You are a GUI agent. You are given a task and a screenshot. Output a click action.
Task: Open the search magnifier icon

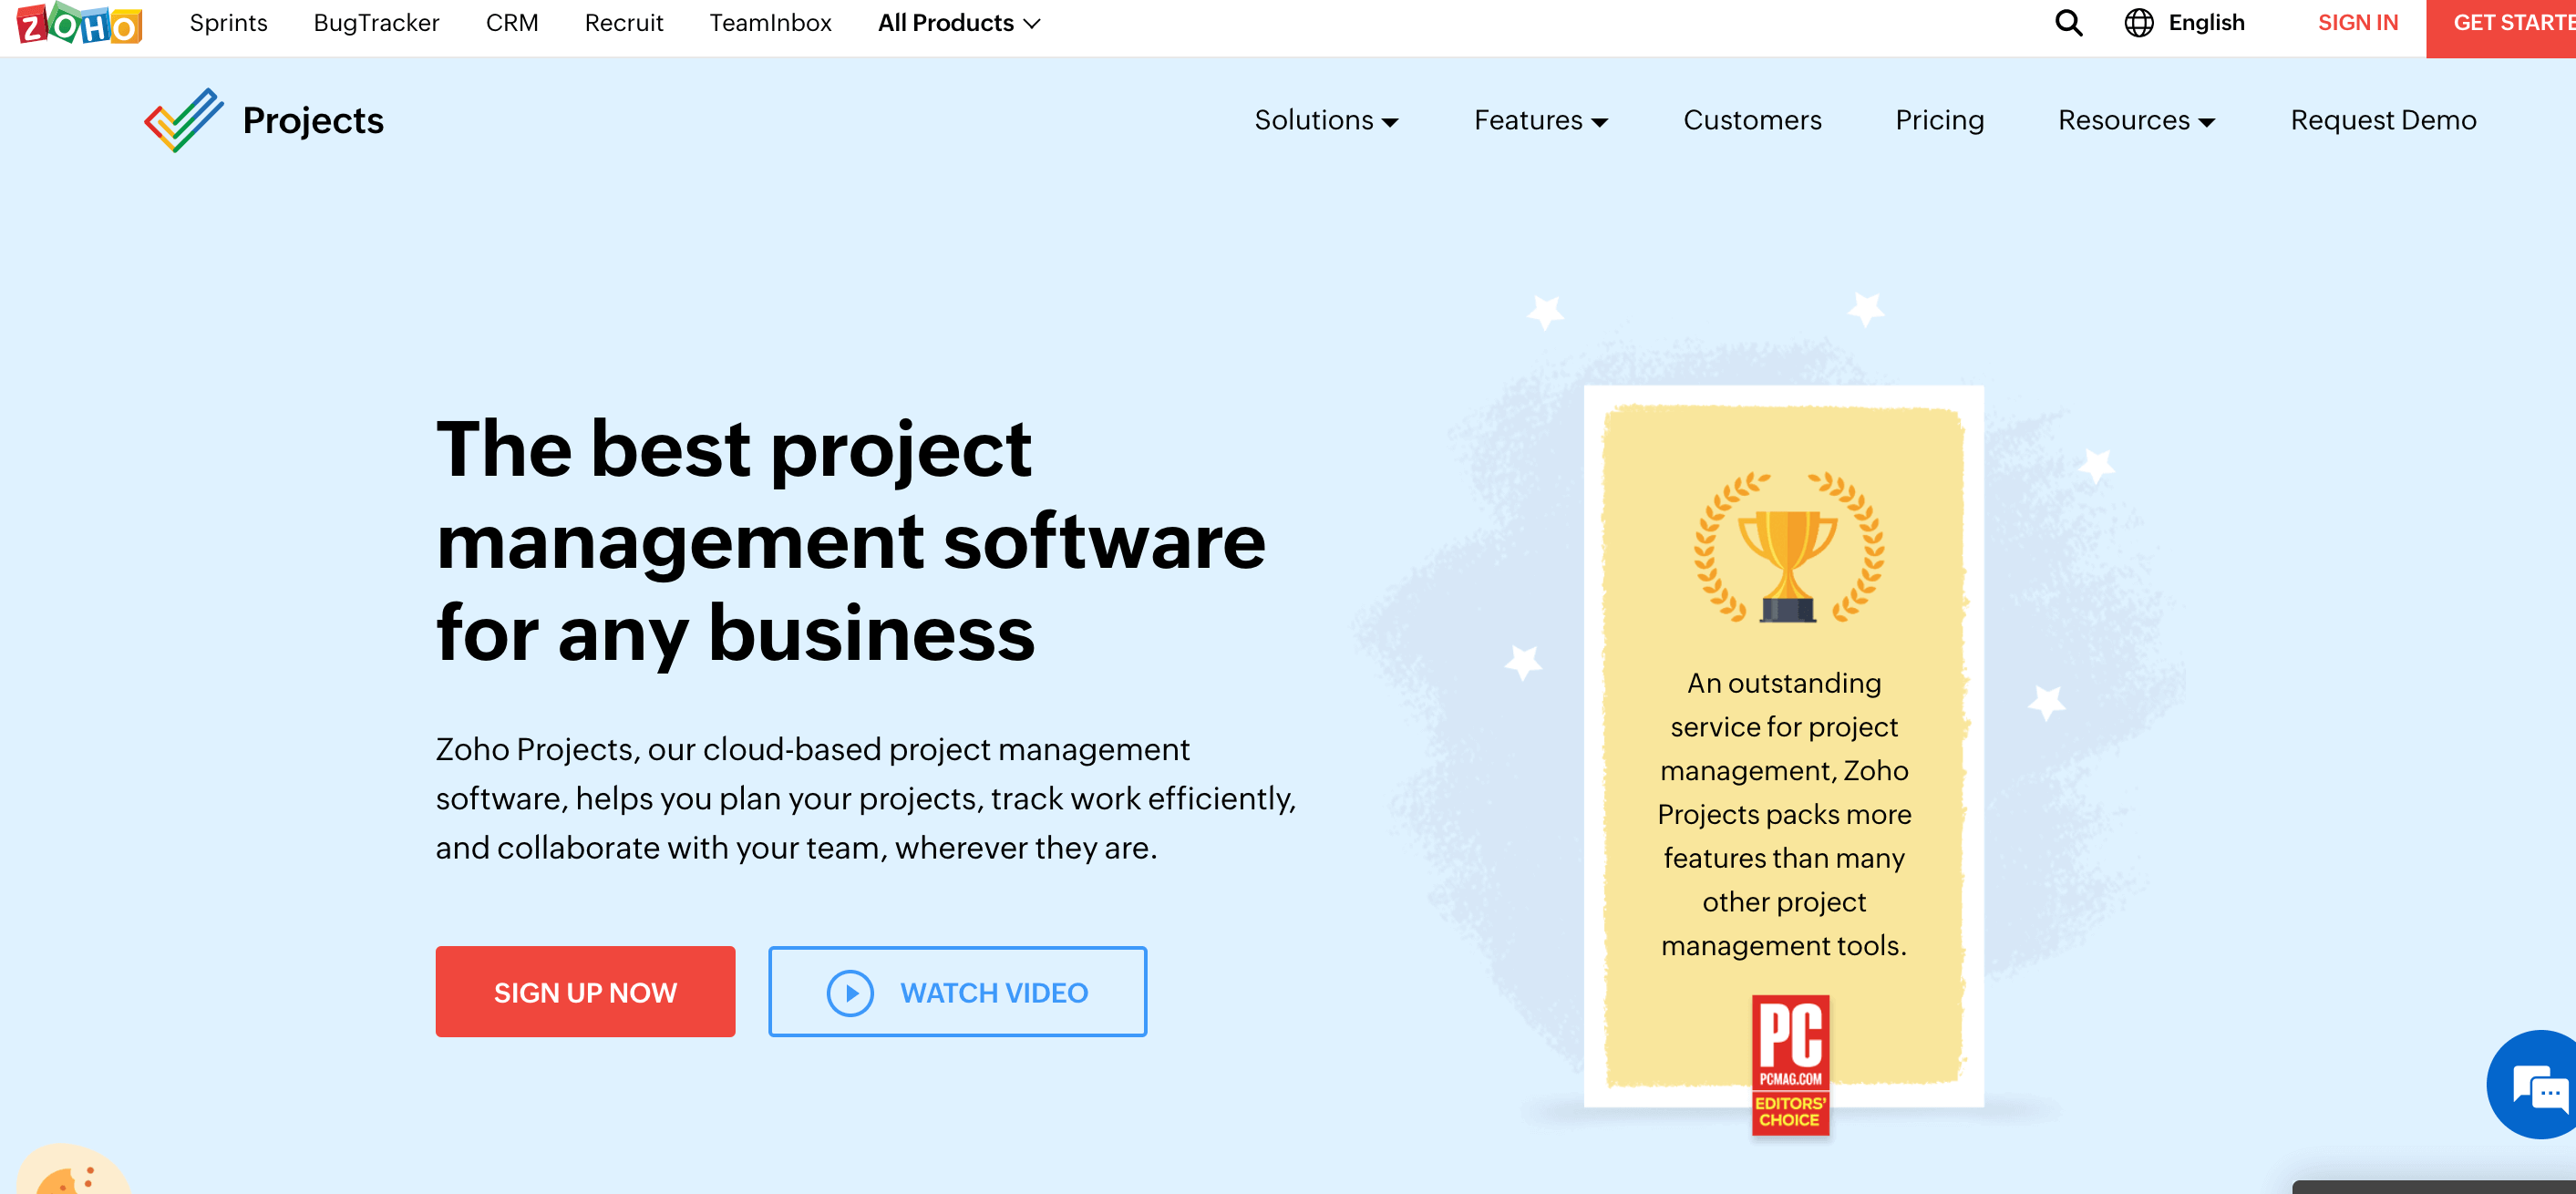point(2068,23)
